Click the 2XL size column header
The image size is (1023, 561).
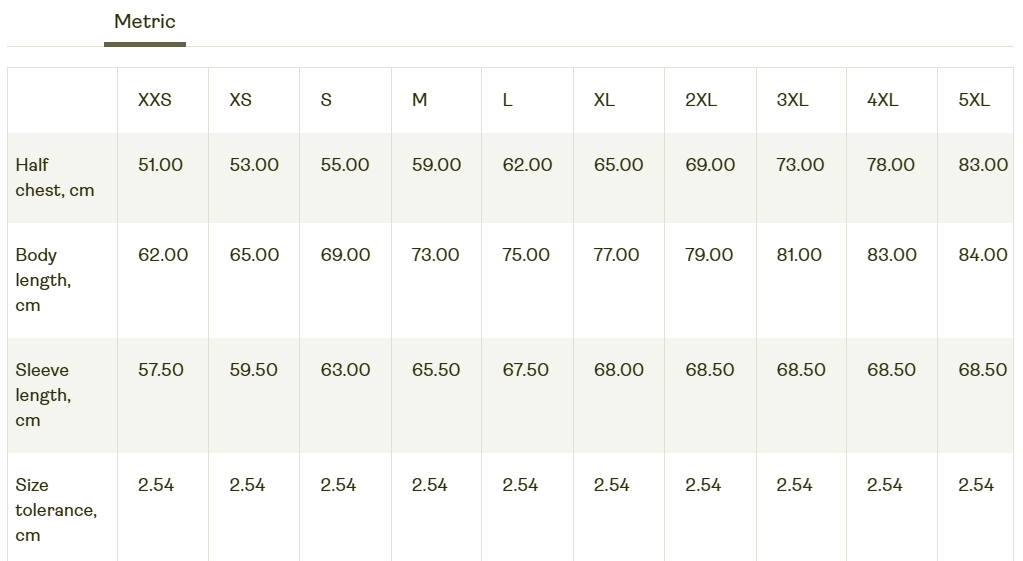click(x=701, y=100)
